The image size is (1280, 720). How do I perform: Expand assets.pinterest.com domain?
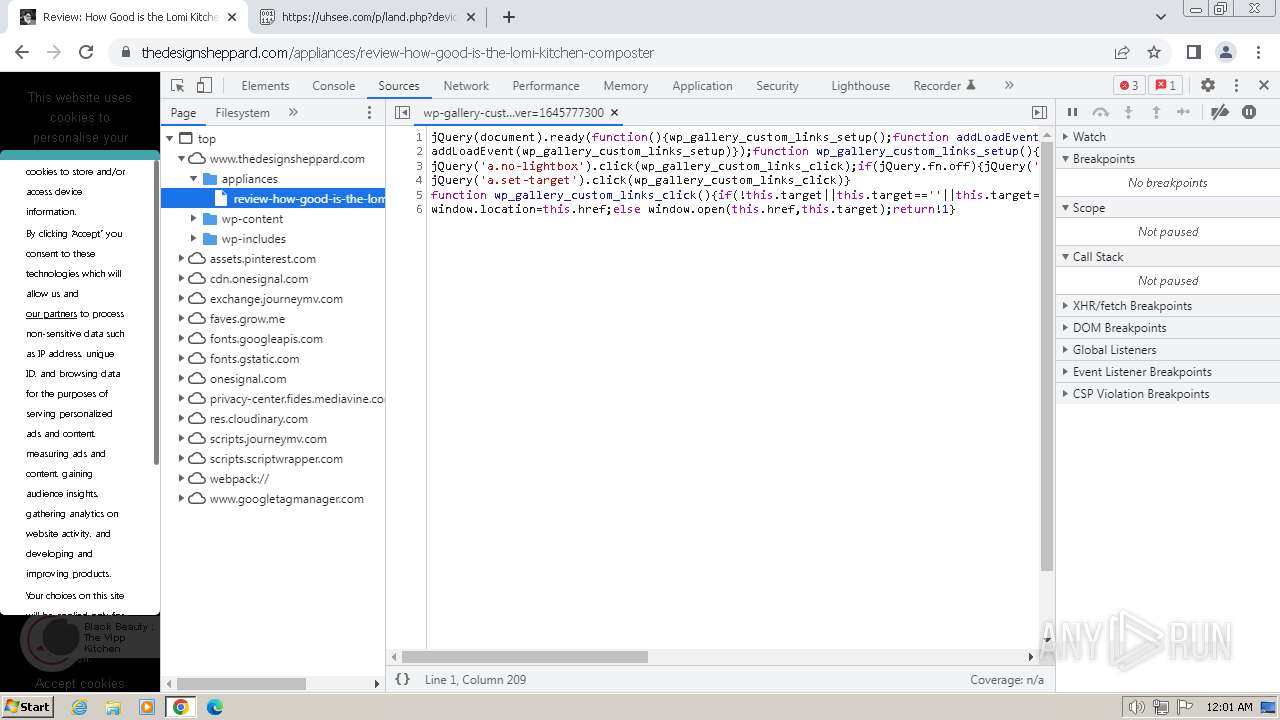182,259
